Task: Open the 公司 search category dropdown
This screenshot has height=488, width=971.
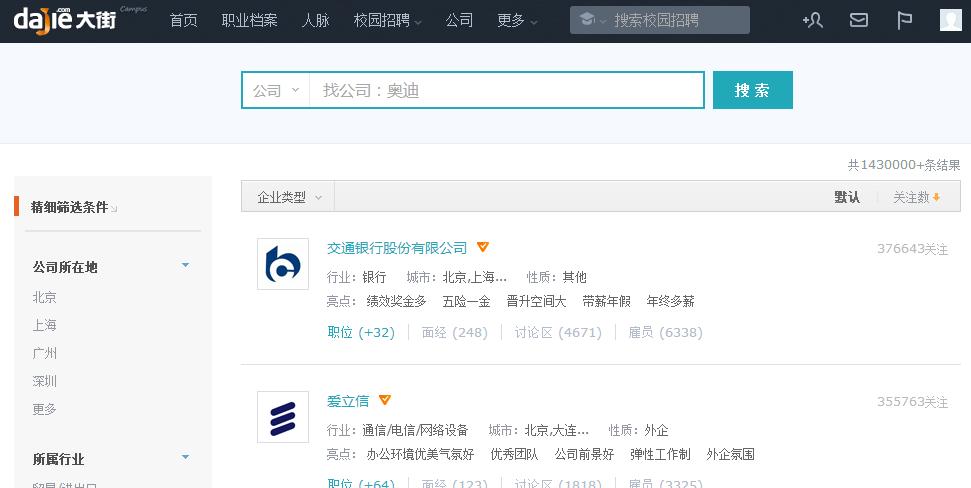Action: point(276,90)
